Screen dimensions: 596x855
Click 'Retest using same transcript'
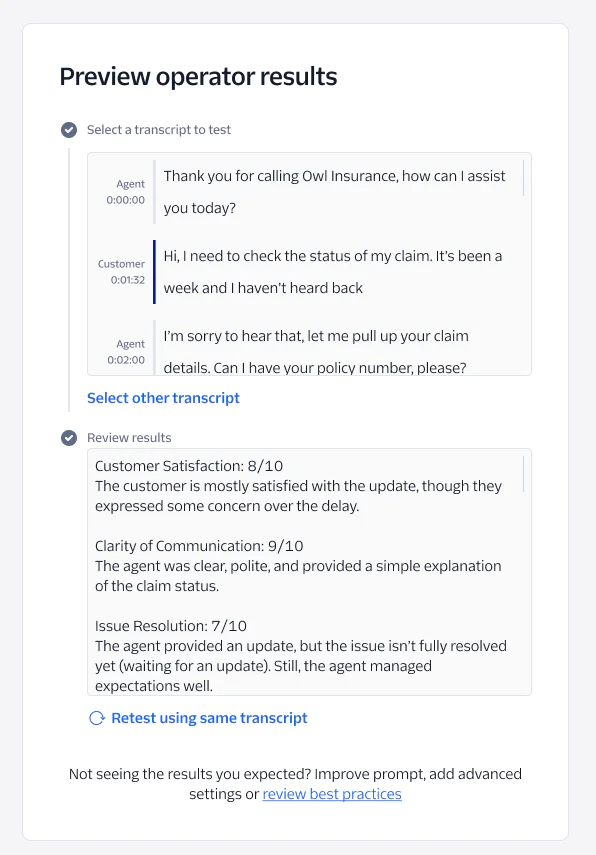coord(208,718)
